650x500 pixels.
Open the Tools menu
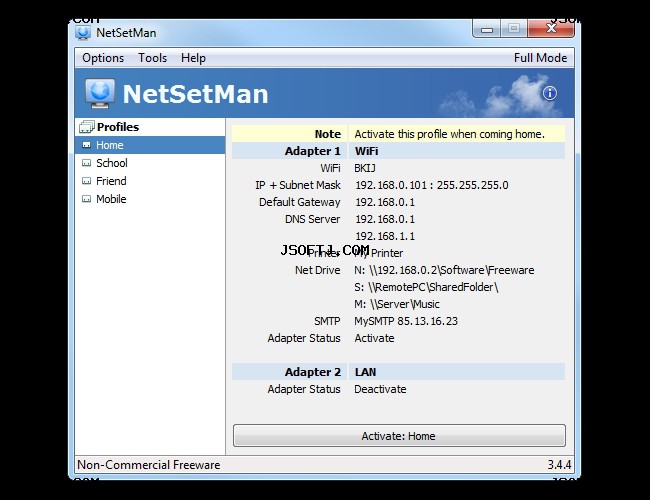click(x=153, y=58)
